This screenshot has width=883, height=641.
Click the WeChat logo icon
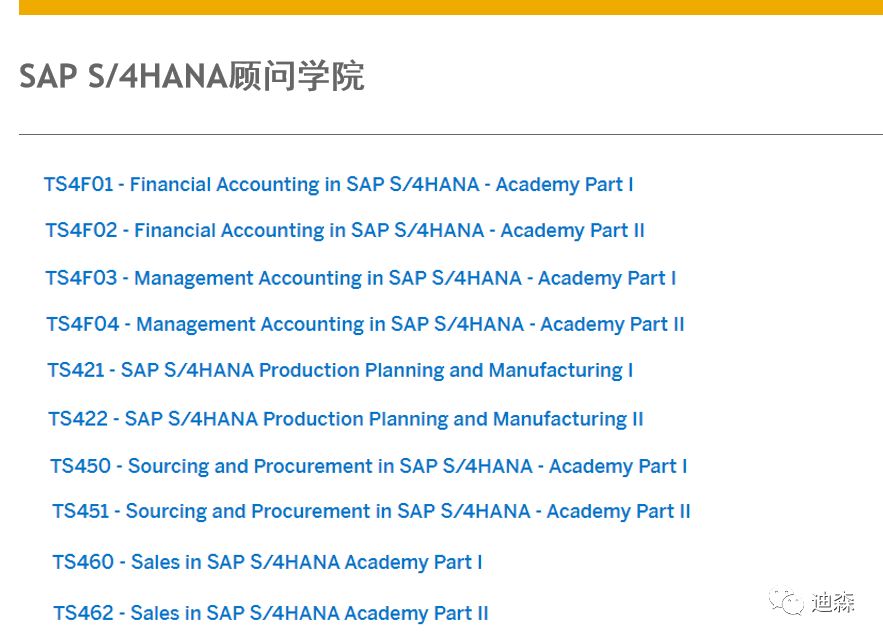tap(786, 601)
